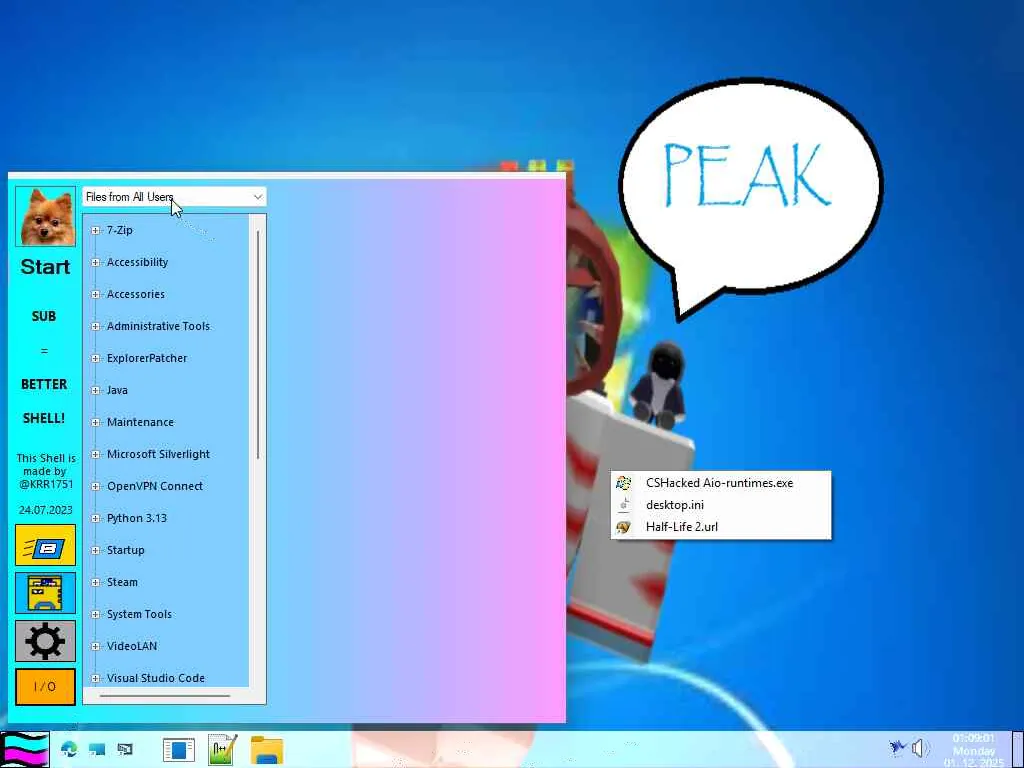Choose Half-Life 2.url from popup menu
Image resolution: width=1024 pixels, height=768 pixels.
point(721,526)
